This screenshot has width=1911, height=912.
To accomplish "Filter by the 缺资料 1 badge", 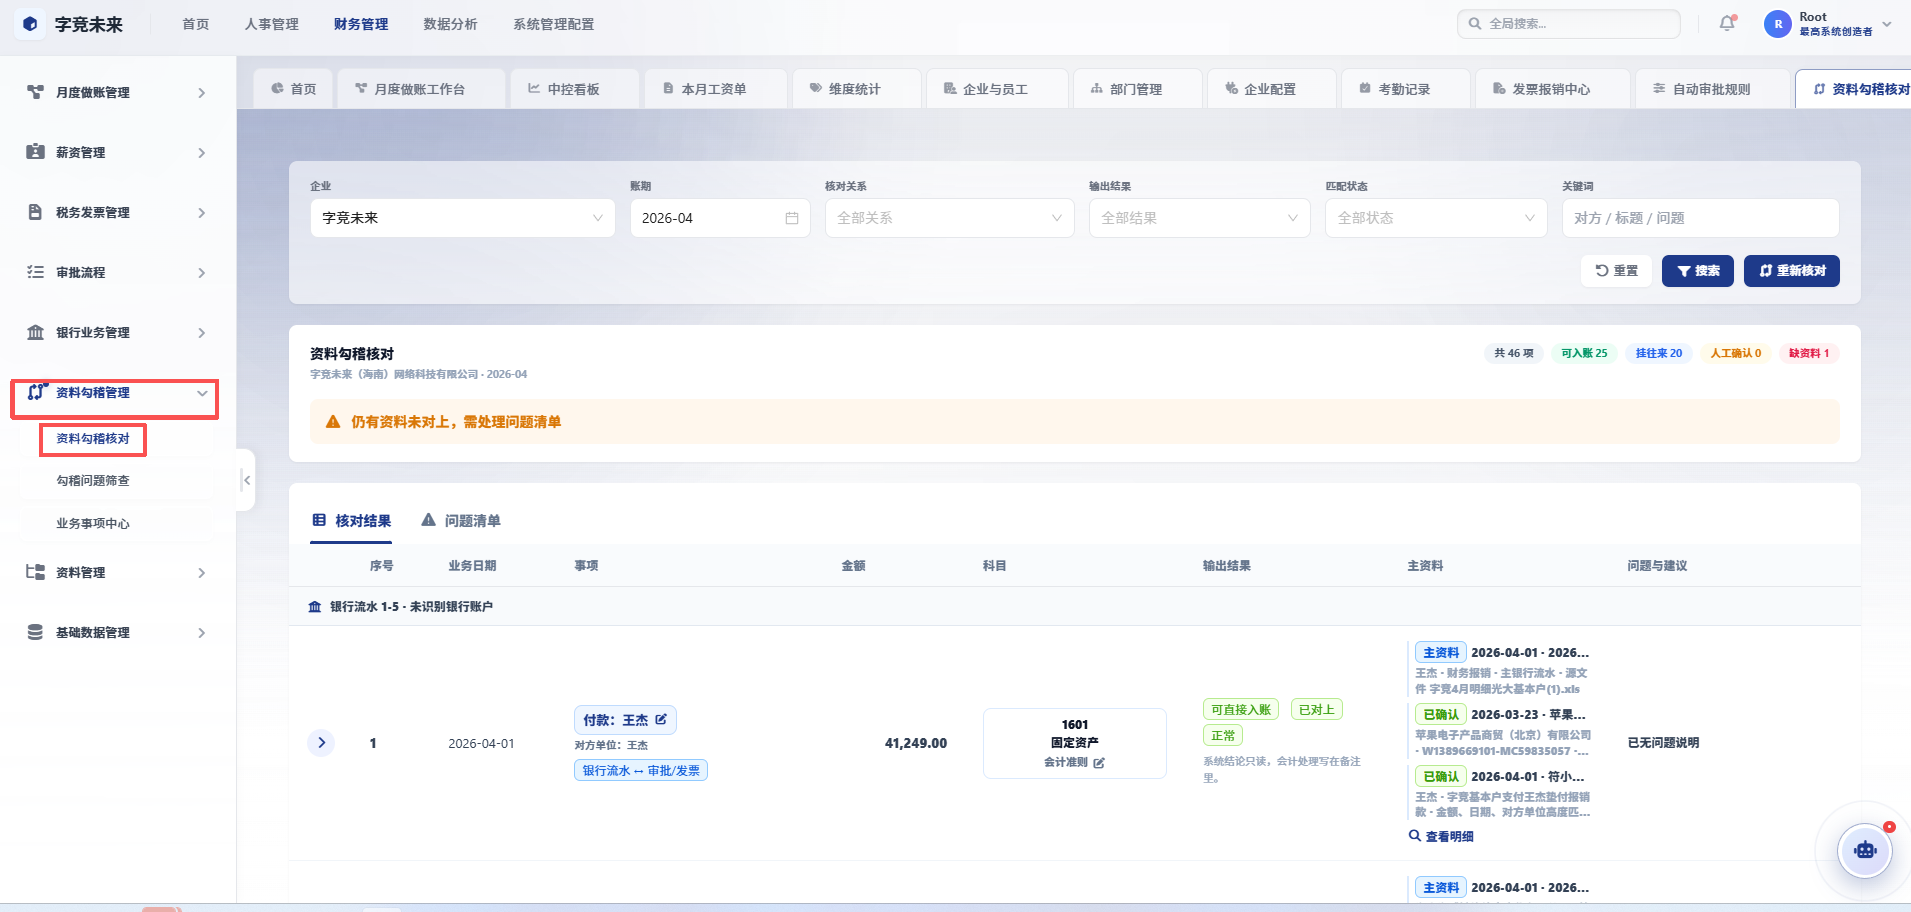I will (1809, 353).
